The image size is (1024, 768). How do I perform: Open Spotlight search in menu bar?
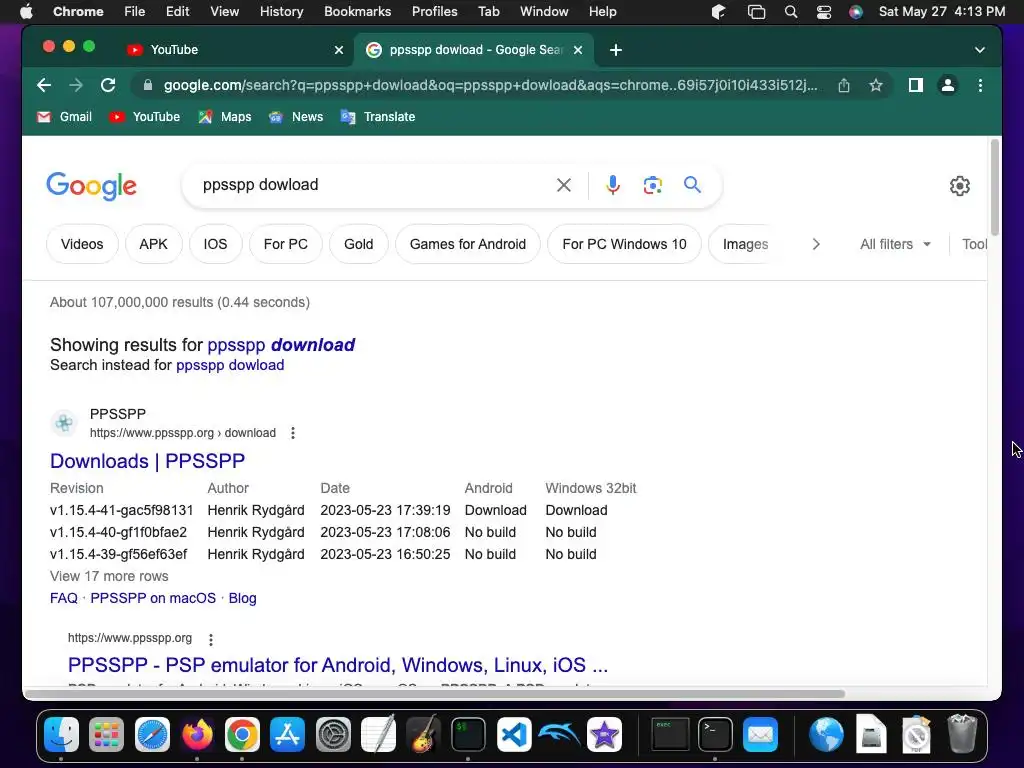790,12
